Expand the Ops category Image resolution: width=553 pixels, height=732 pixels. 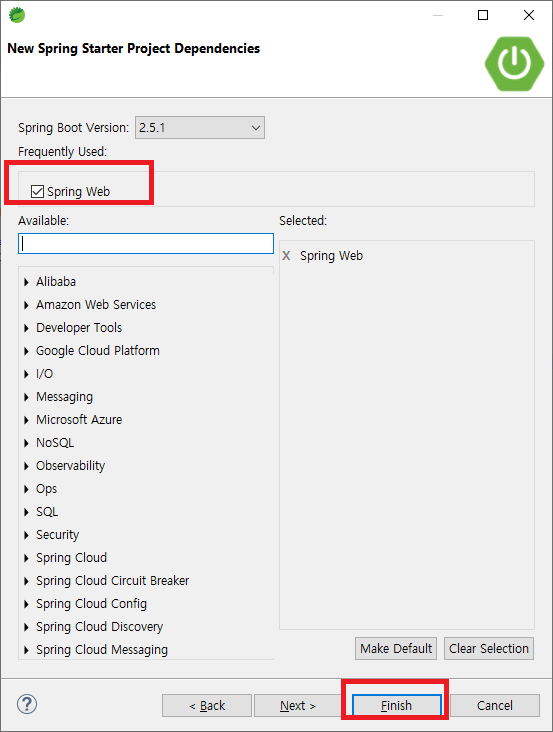coord(27,489)
